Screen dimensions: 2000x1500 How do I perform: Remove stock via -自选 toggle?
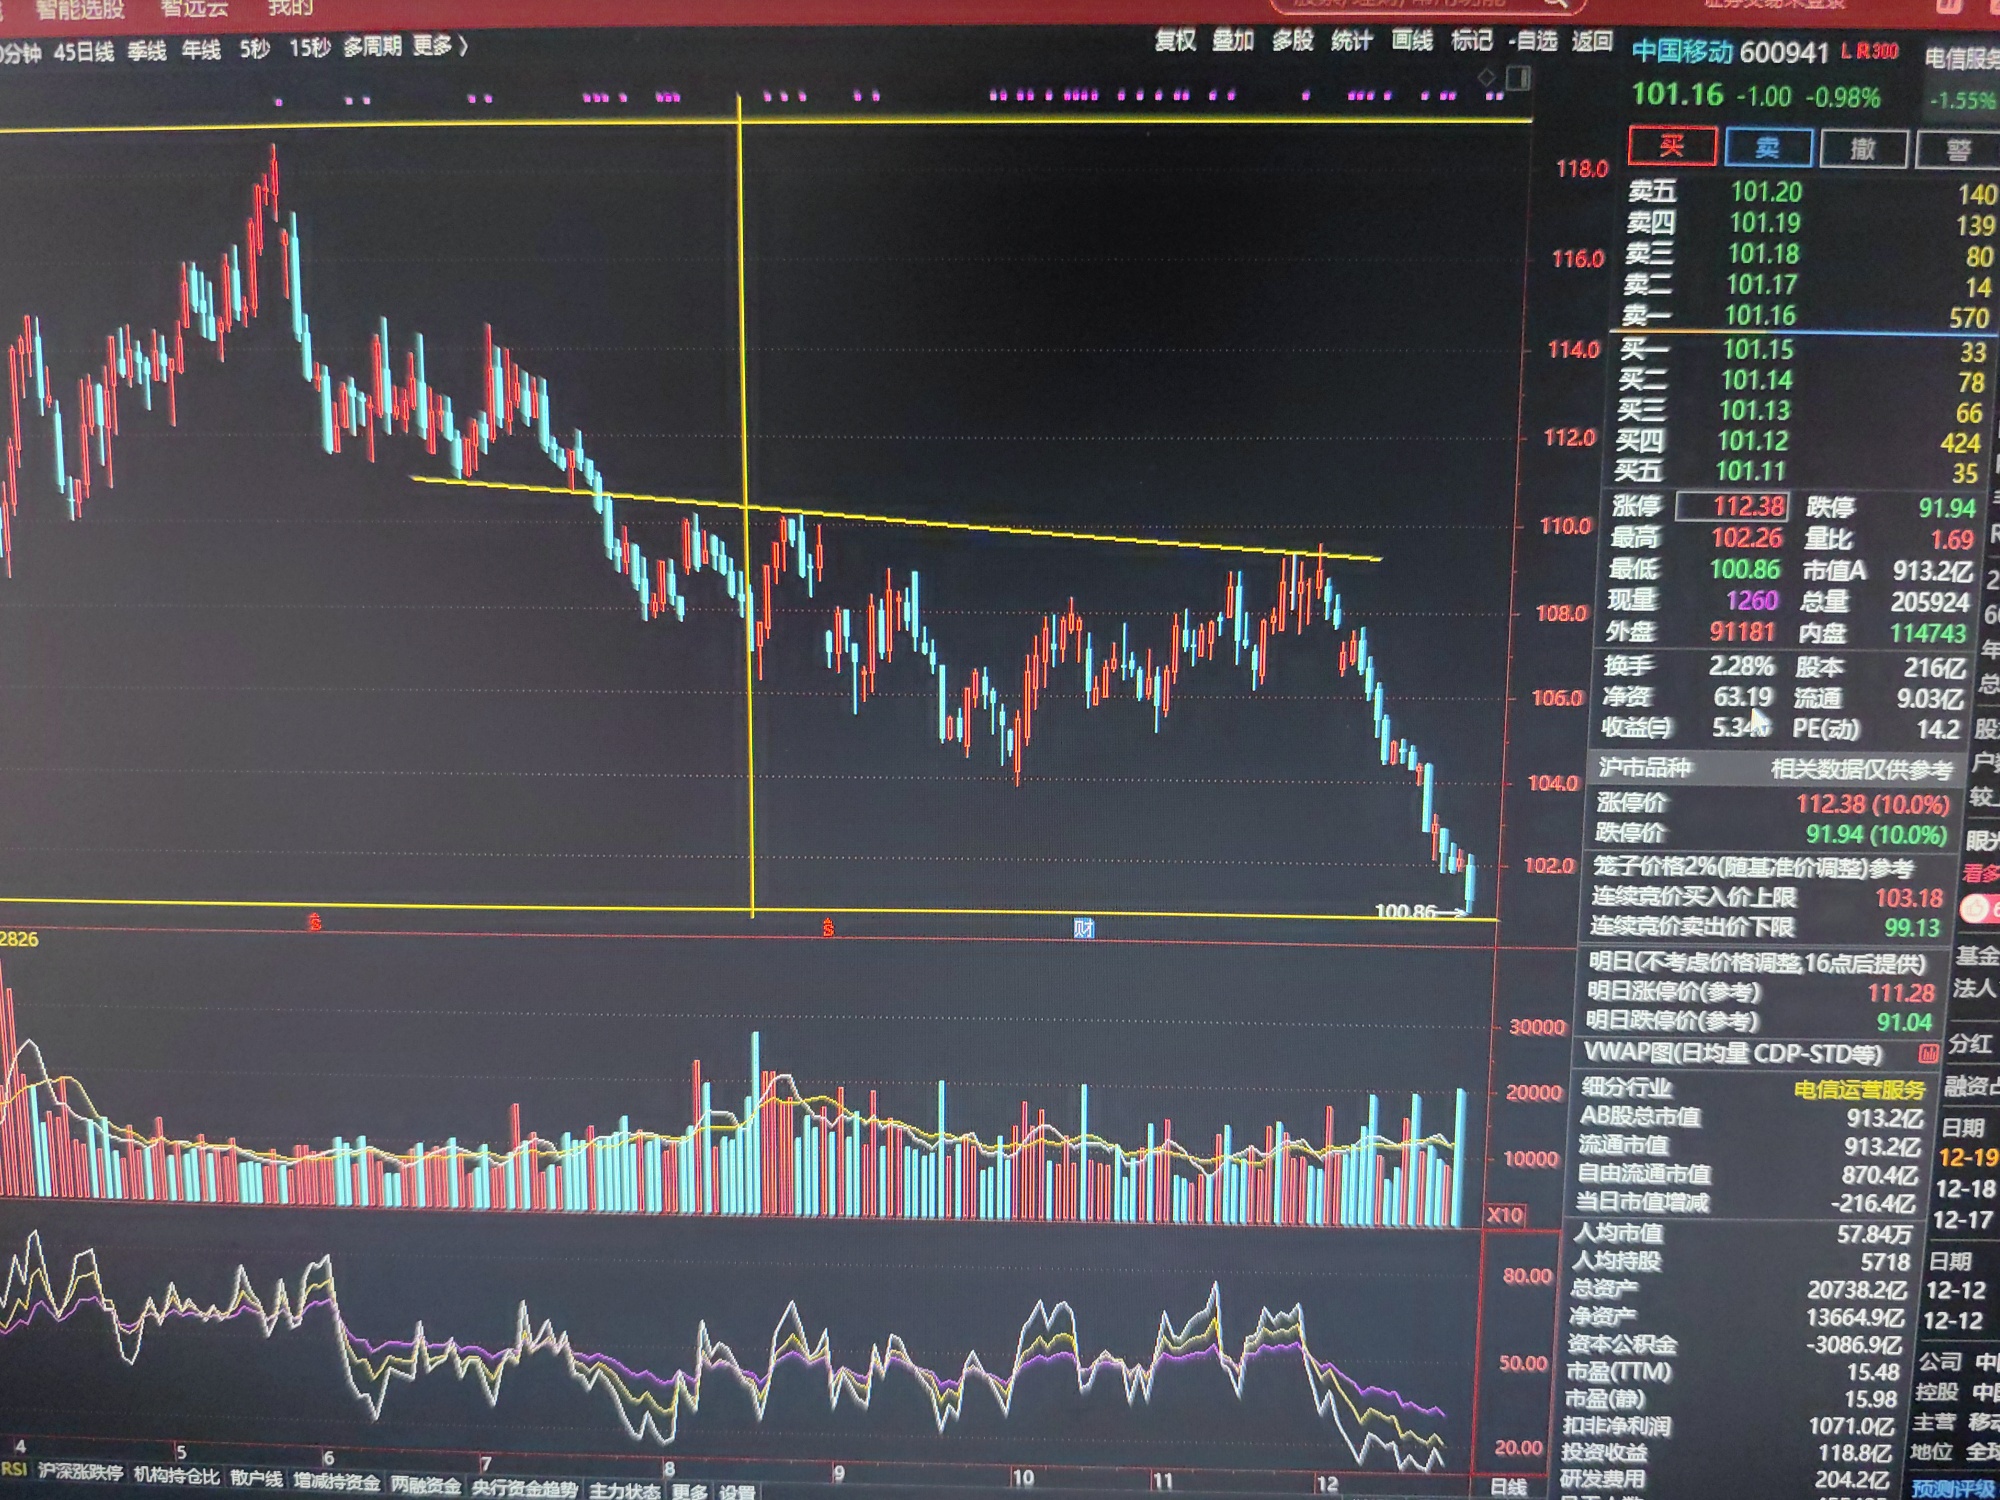[1532, 41]
